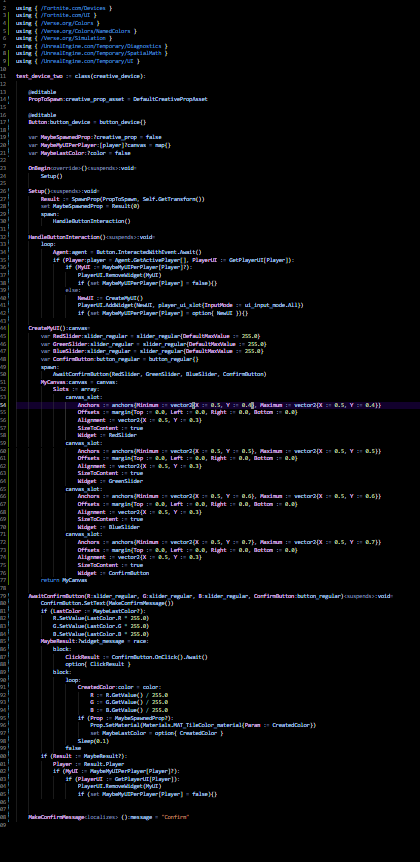Click 'var MaybeSpawnedProp:?creative_prop = false'

(x=95, y=137)
